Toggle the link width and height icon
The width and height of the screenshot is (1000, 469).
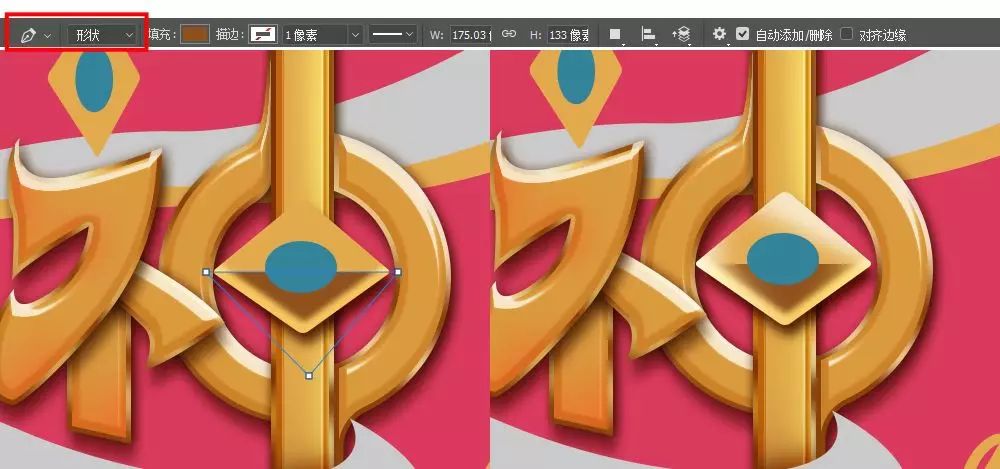pyautogui.click(x=509, y=35)
